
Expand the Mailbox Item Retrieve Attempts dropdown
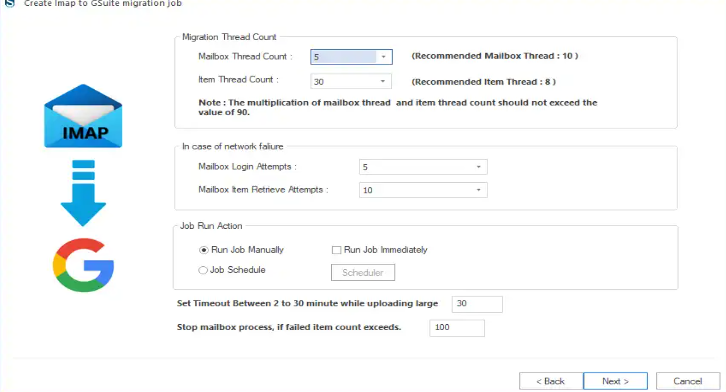coord(423,190)
